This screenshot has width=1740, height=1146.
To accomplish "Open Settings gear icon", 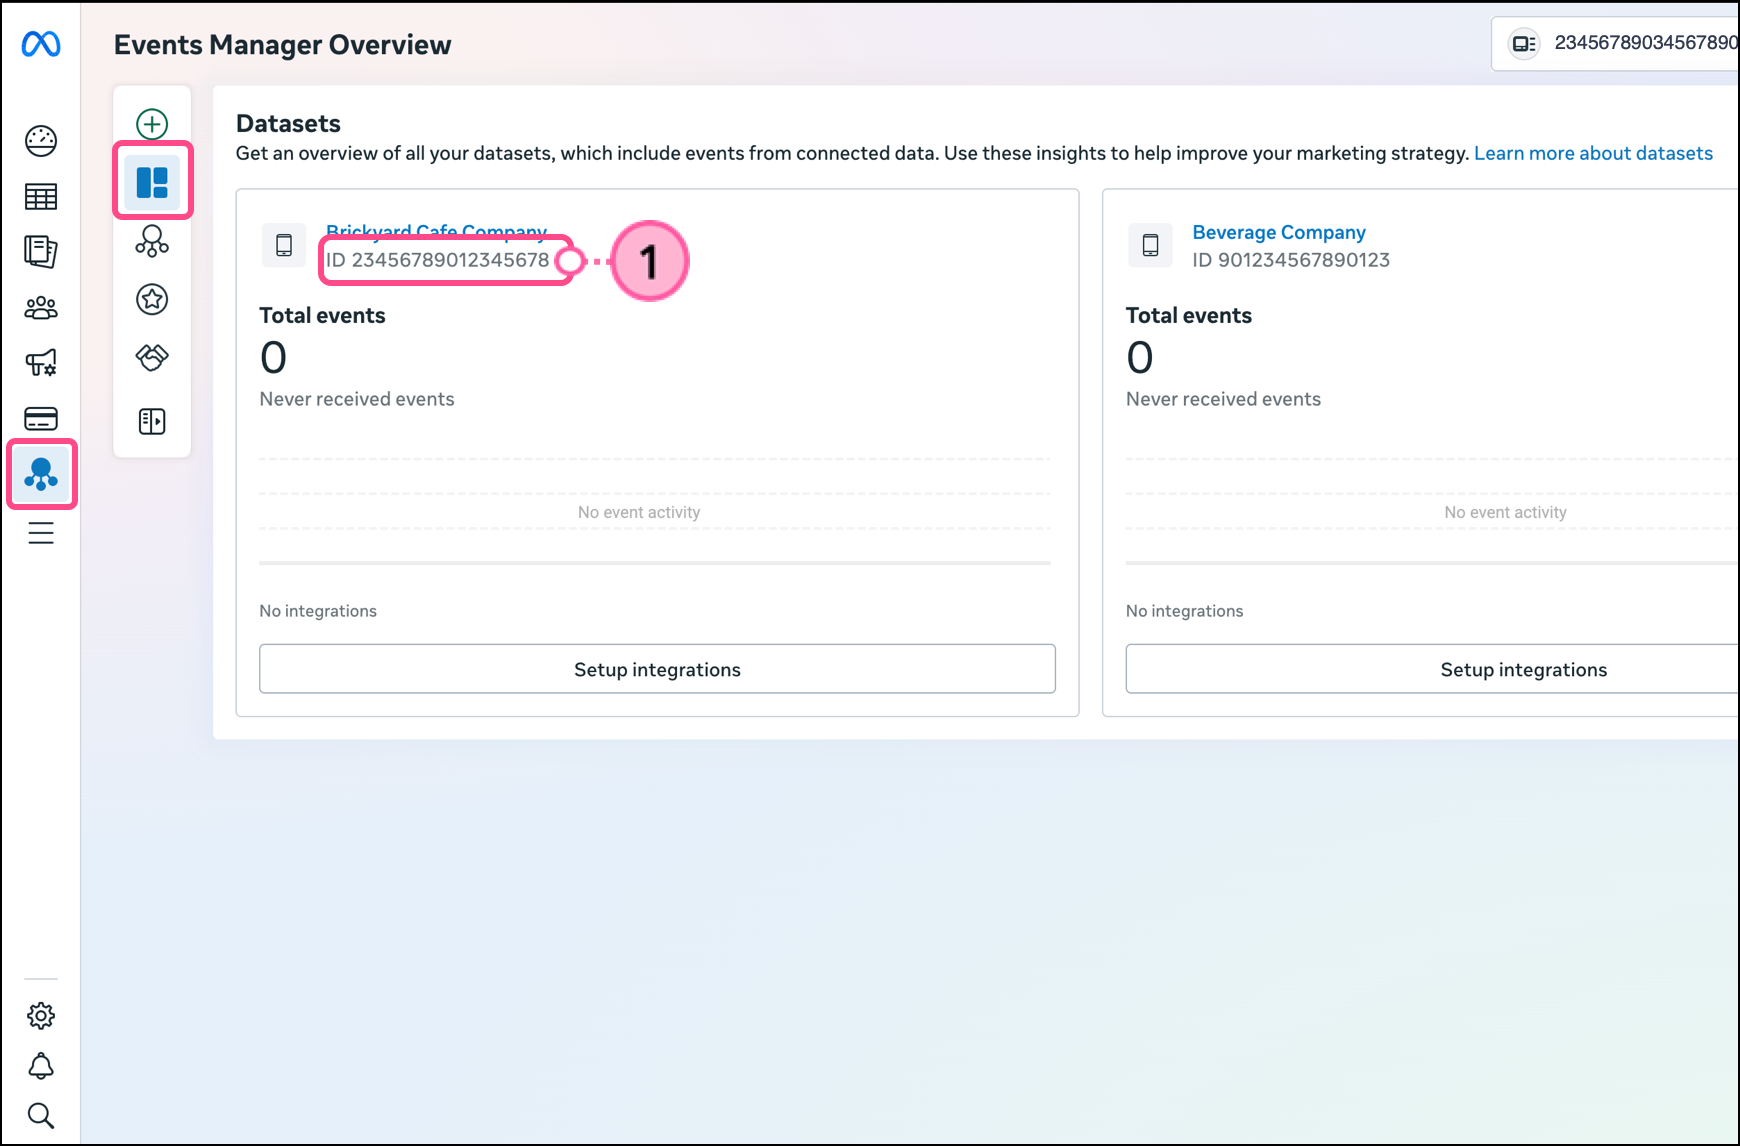I will coord(41,1016).
